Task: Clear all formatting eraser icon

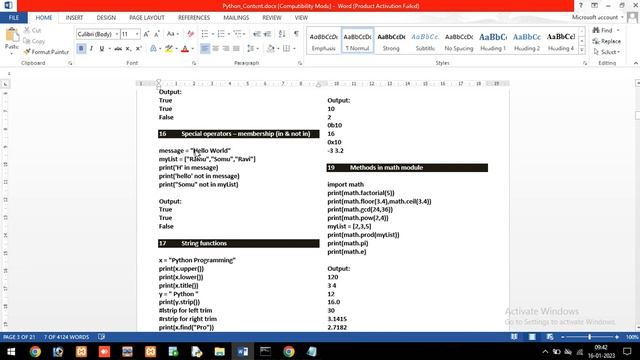Action: 190,34
